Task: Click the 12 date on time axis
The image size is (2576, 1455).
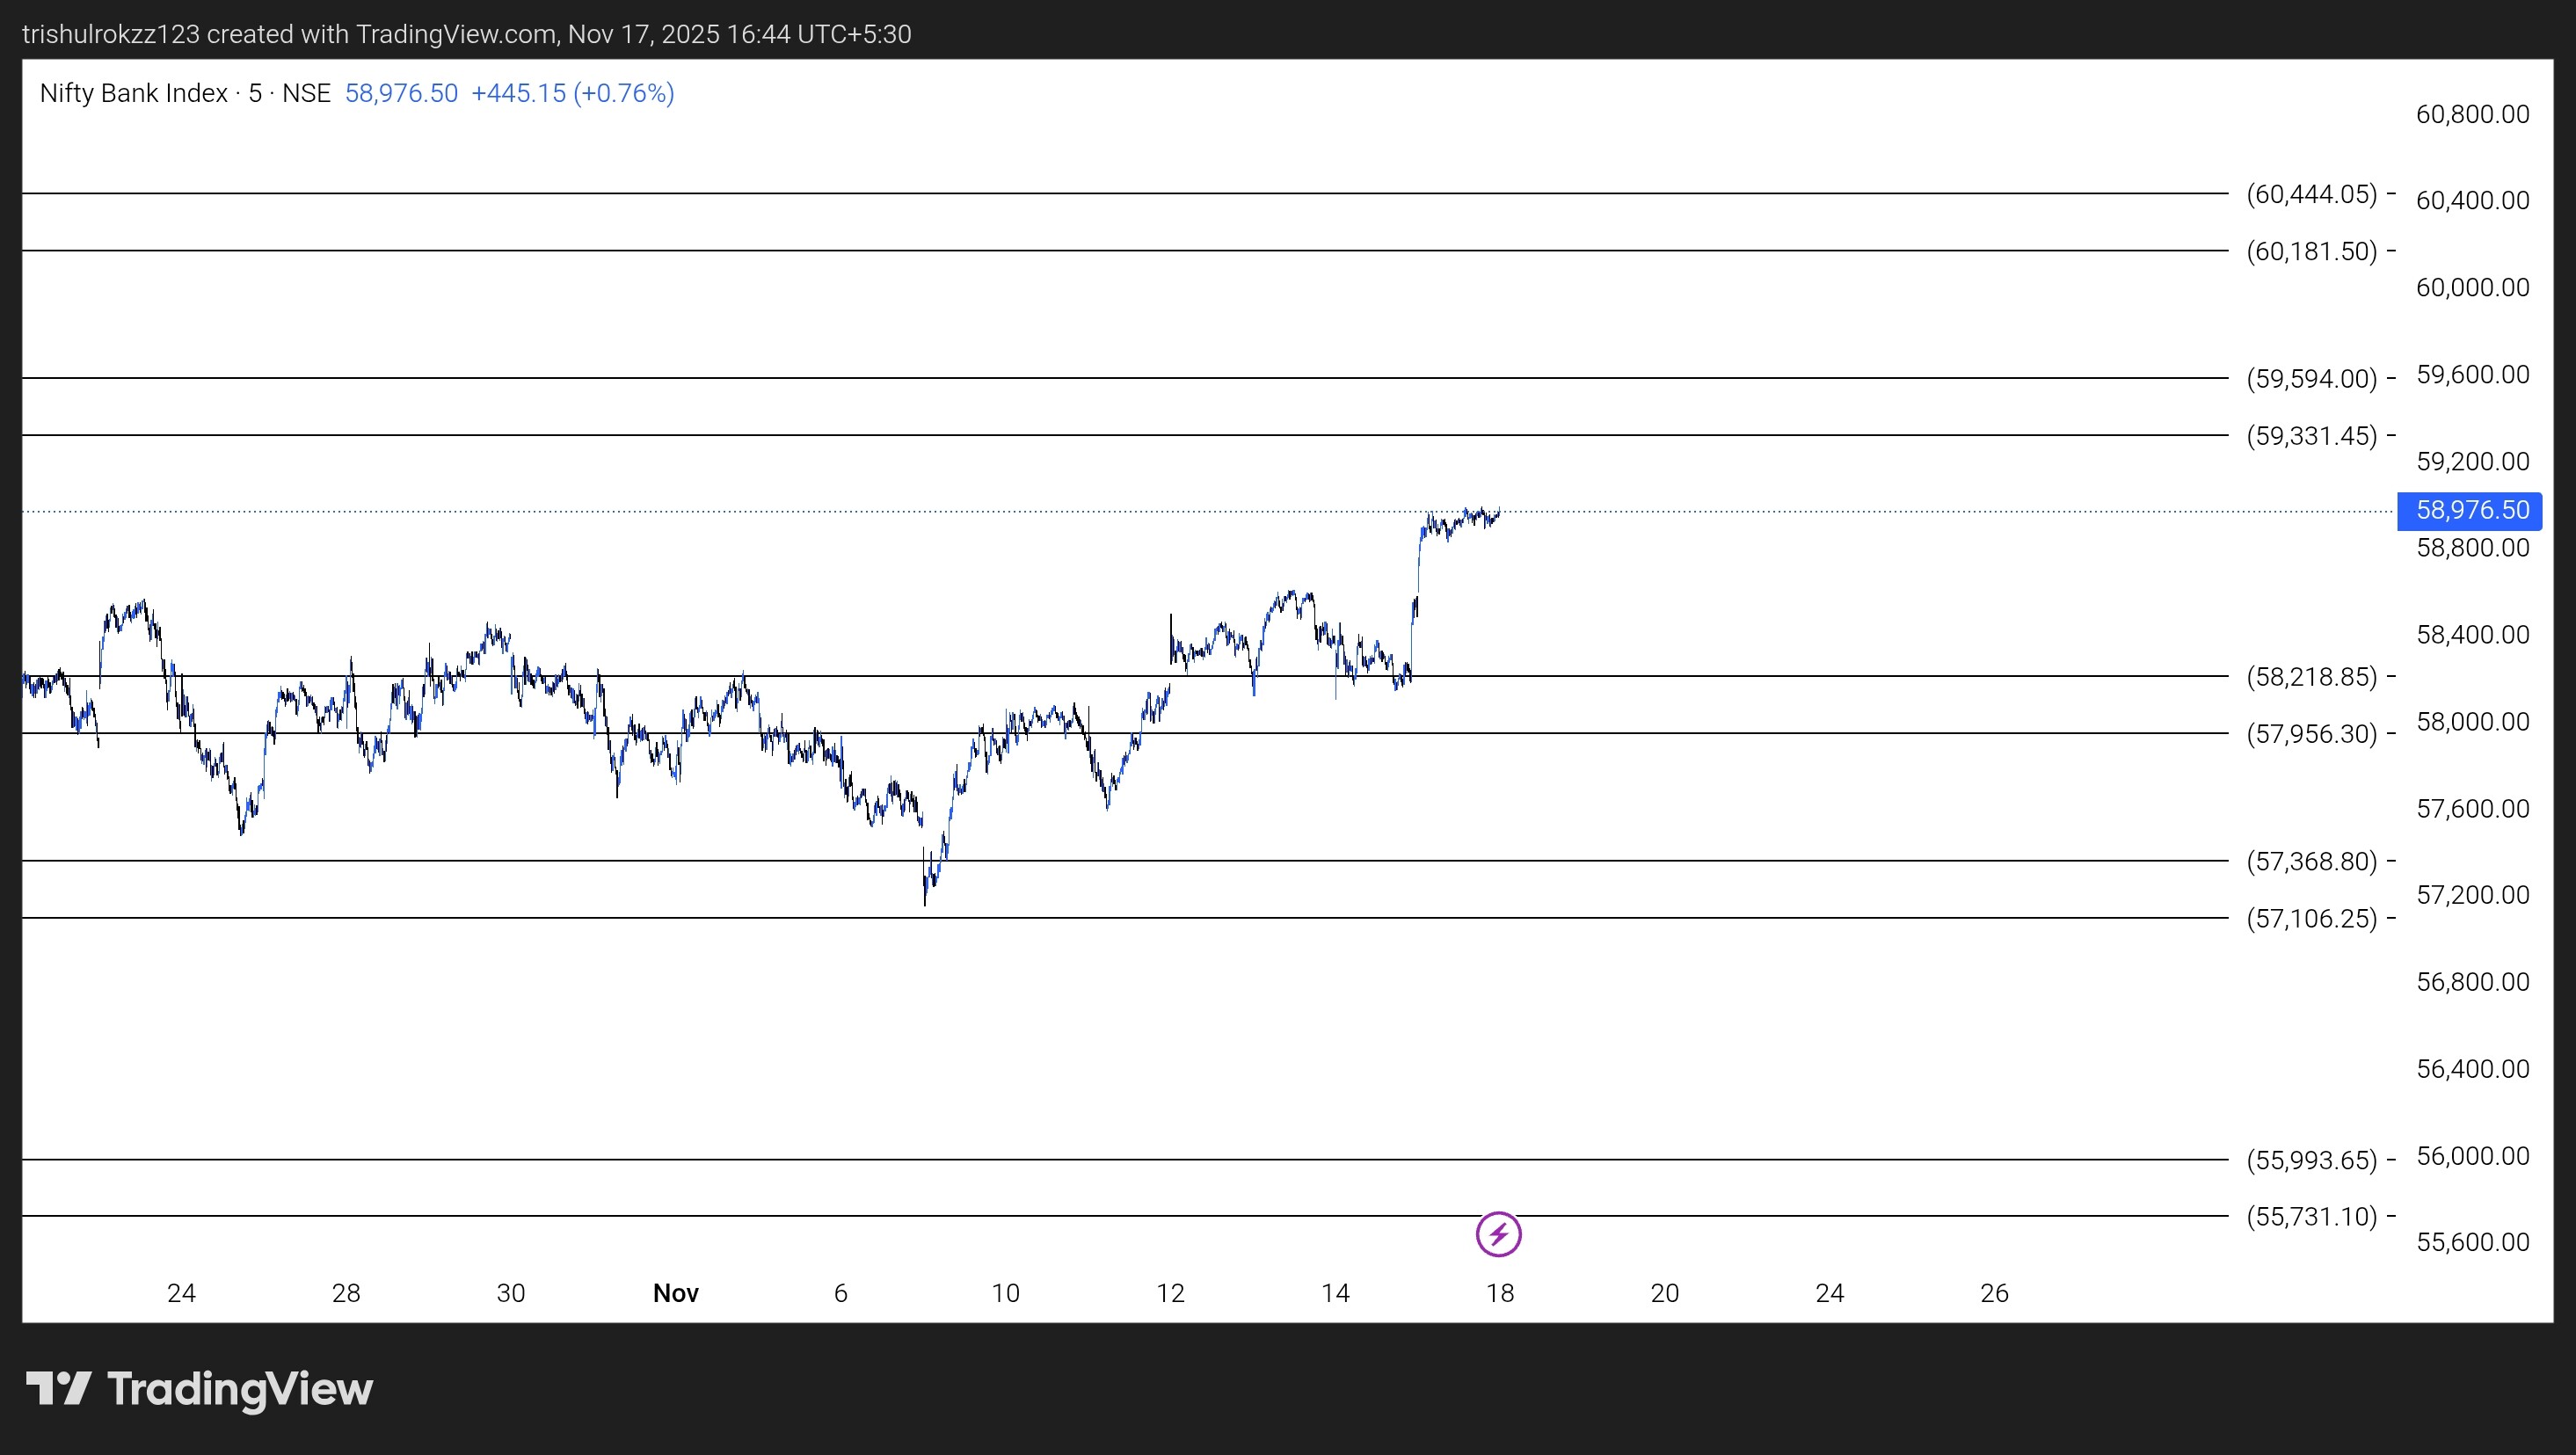Action: [1170, 1293]
